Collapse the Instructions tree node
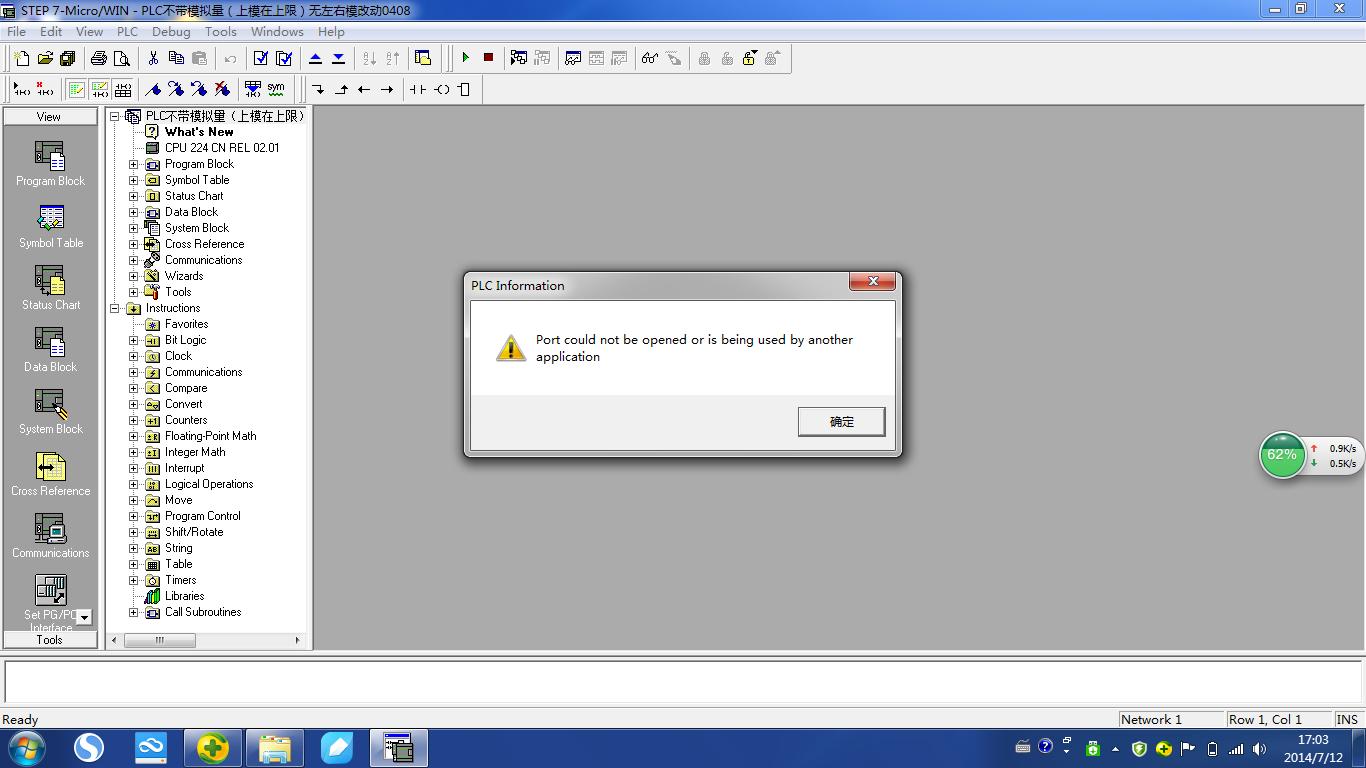This screenshot has width=1366, height=768. (x=115, y=308)
